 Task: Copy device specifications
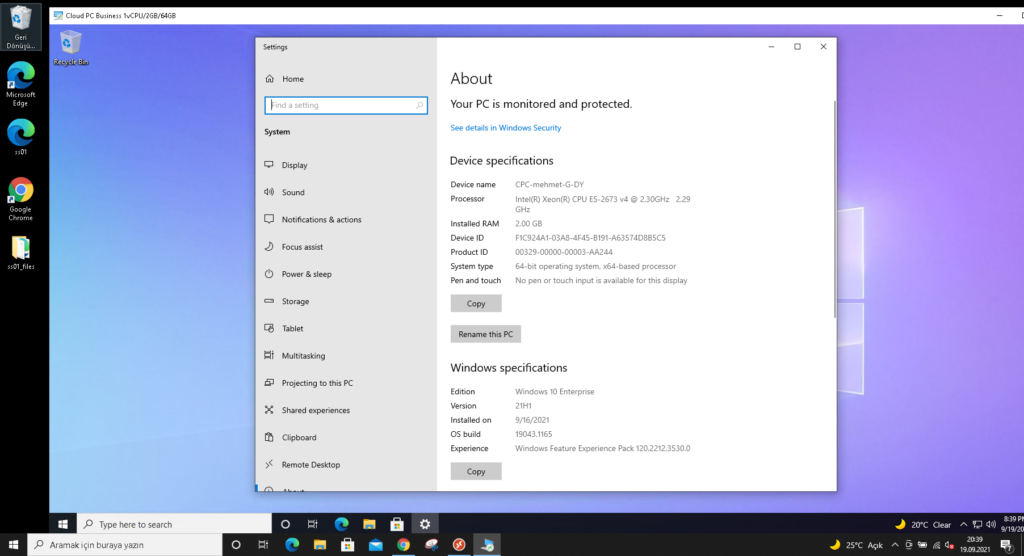coord(476,303)
